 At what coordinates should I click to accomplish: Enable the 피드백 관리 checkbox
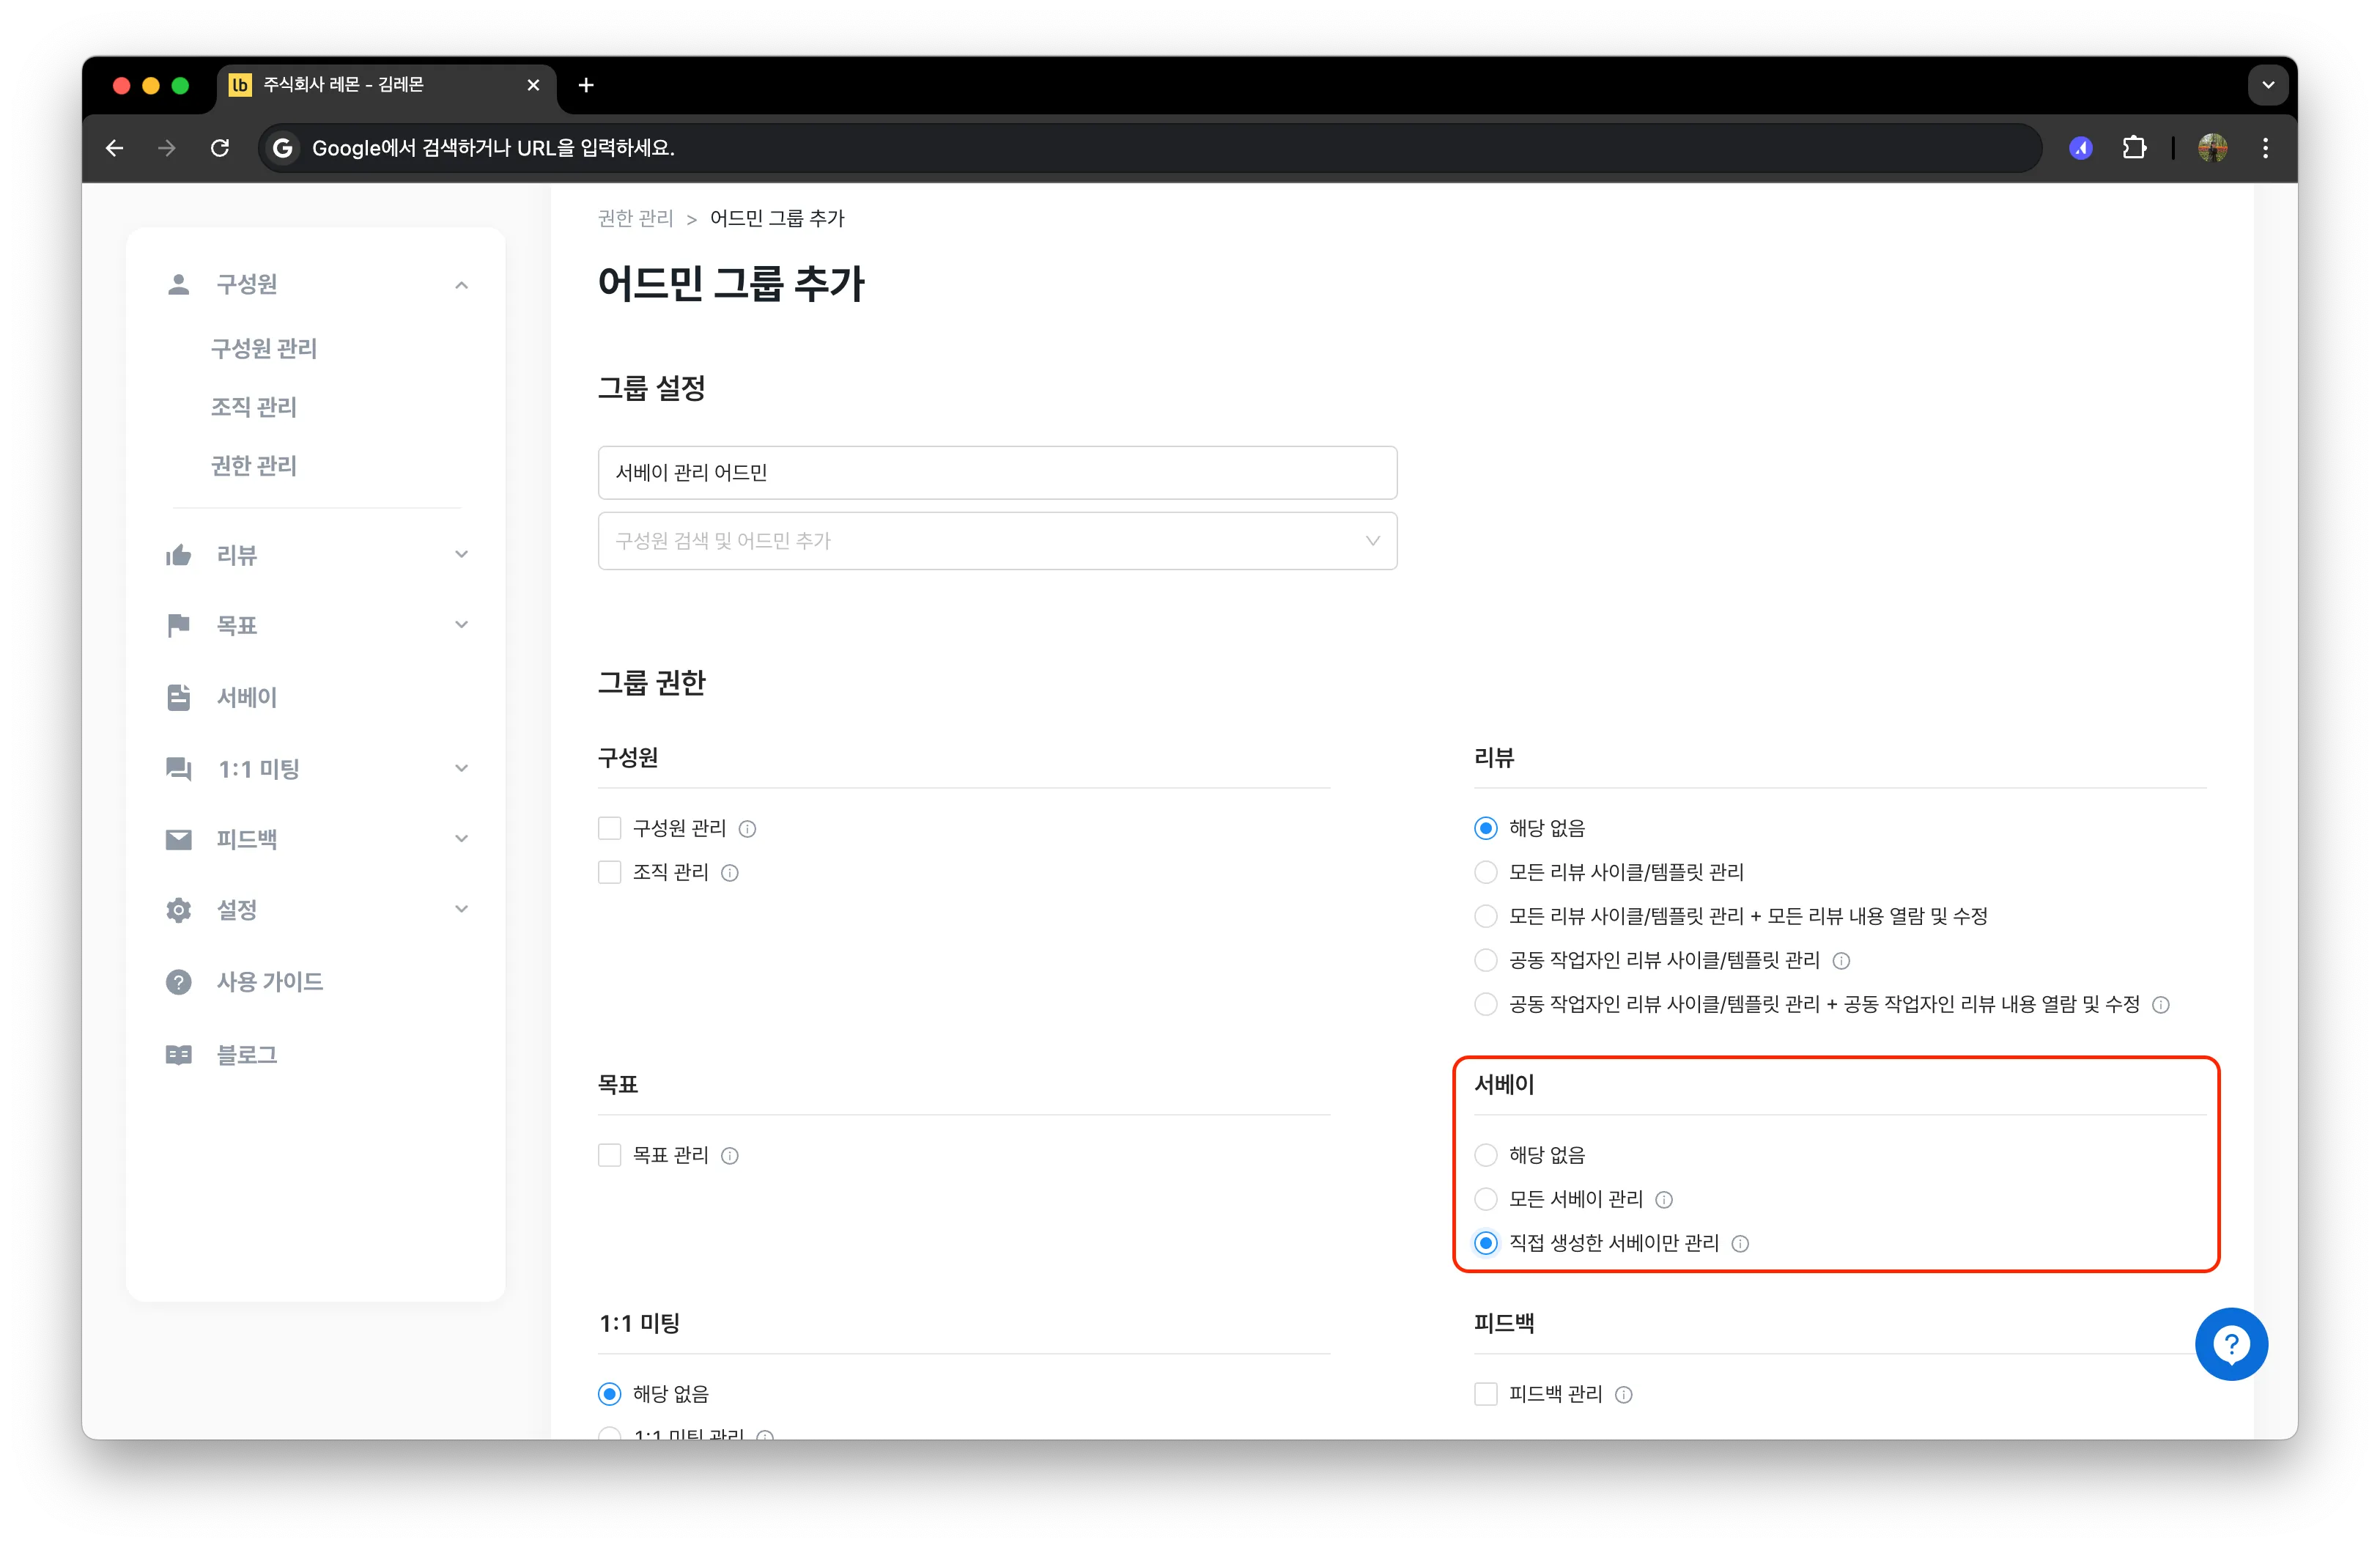(1485, 1394)
